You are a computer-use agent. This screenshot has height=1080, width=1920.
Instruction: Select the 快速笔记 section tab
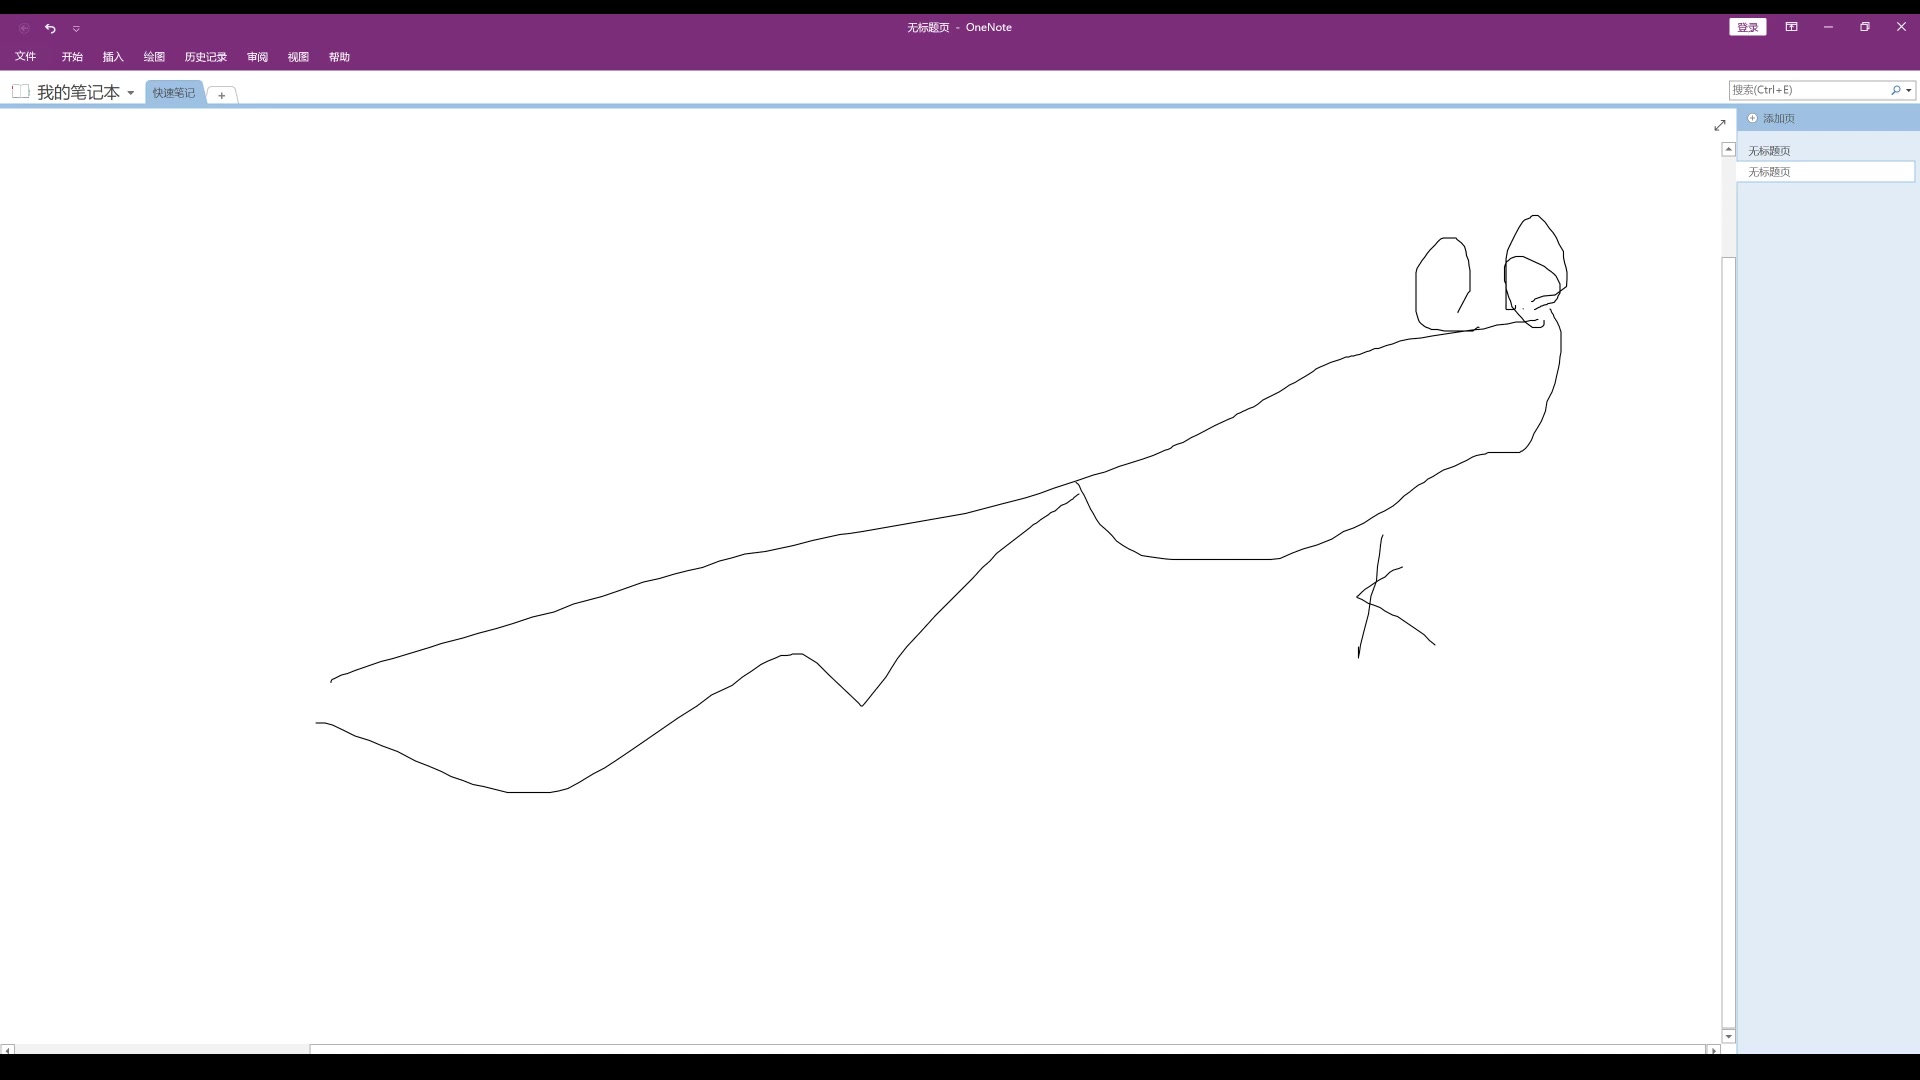(174, 93)
